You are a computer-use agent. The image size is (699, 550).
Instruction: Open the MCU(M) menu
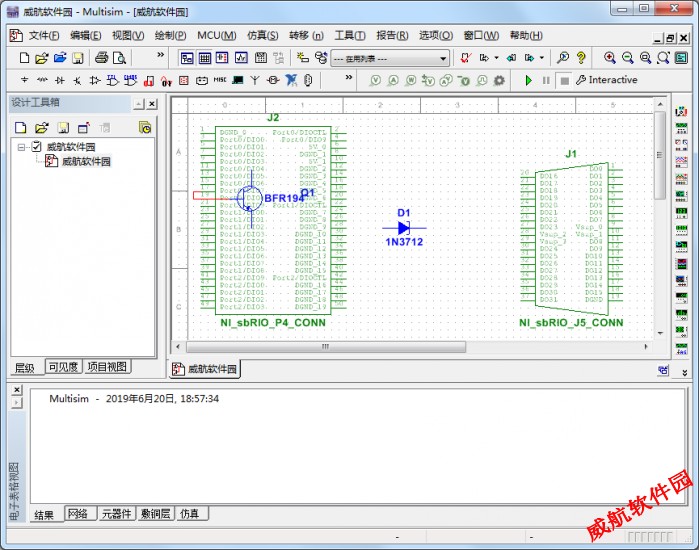(x=217, y=36)
